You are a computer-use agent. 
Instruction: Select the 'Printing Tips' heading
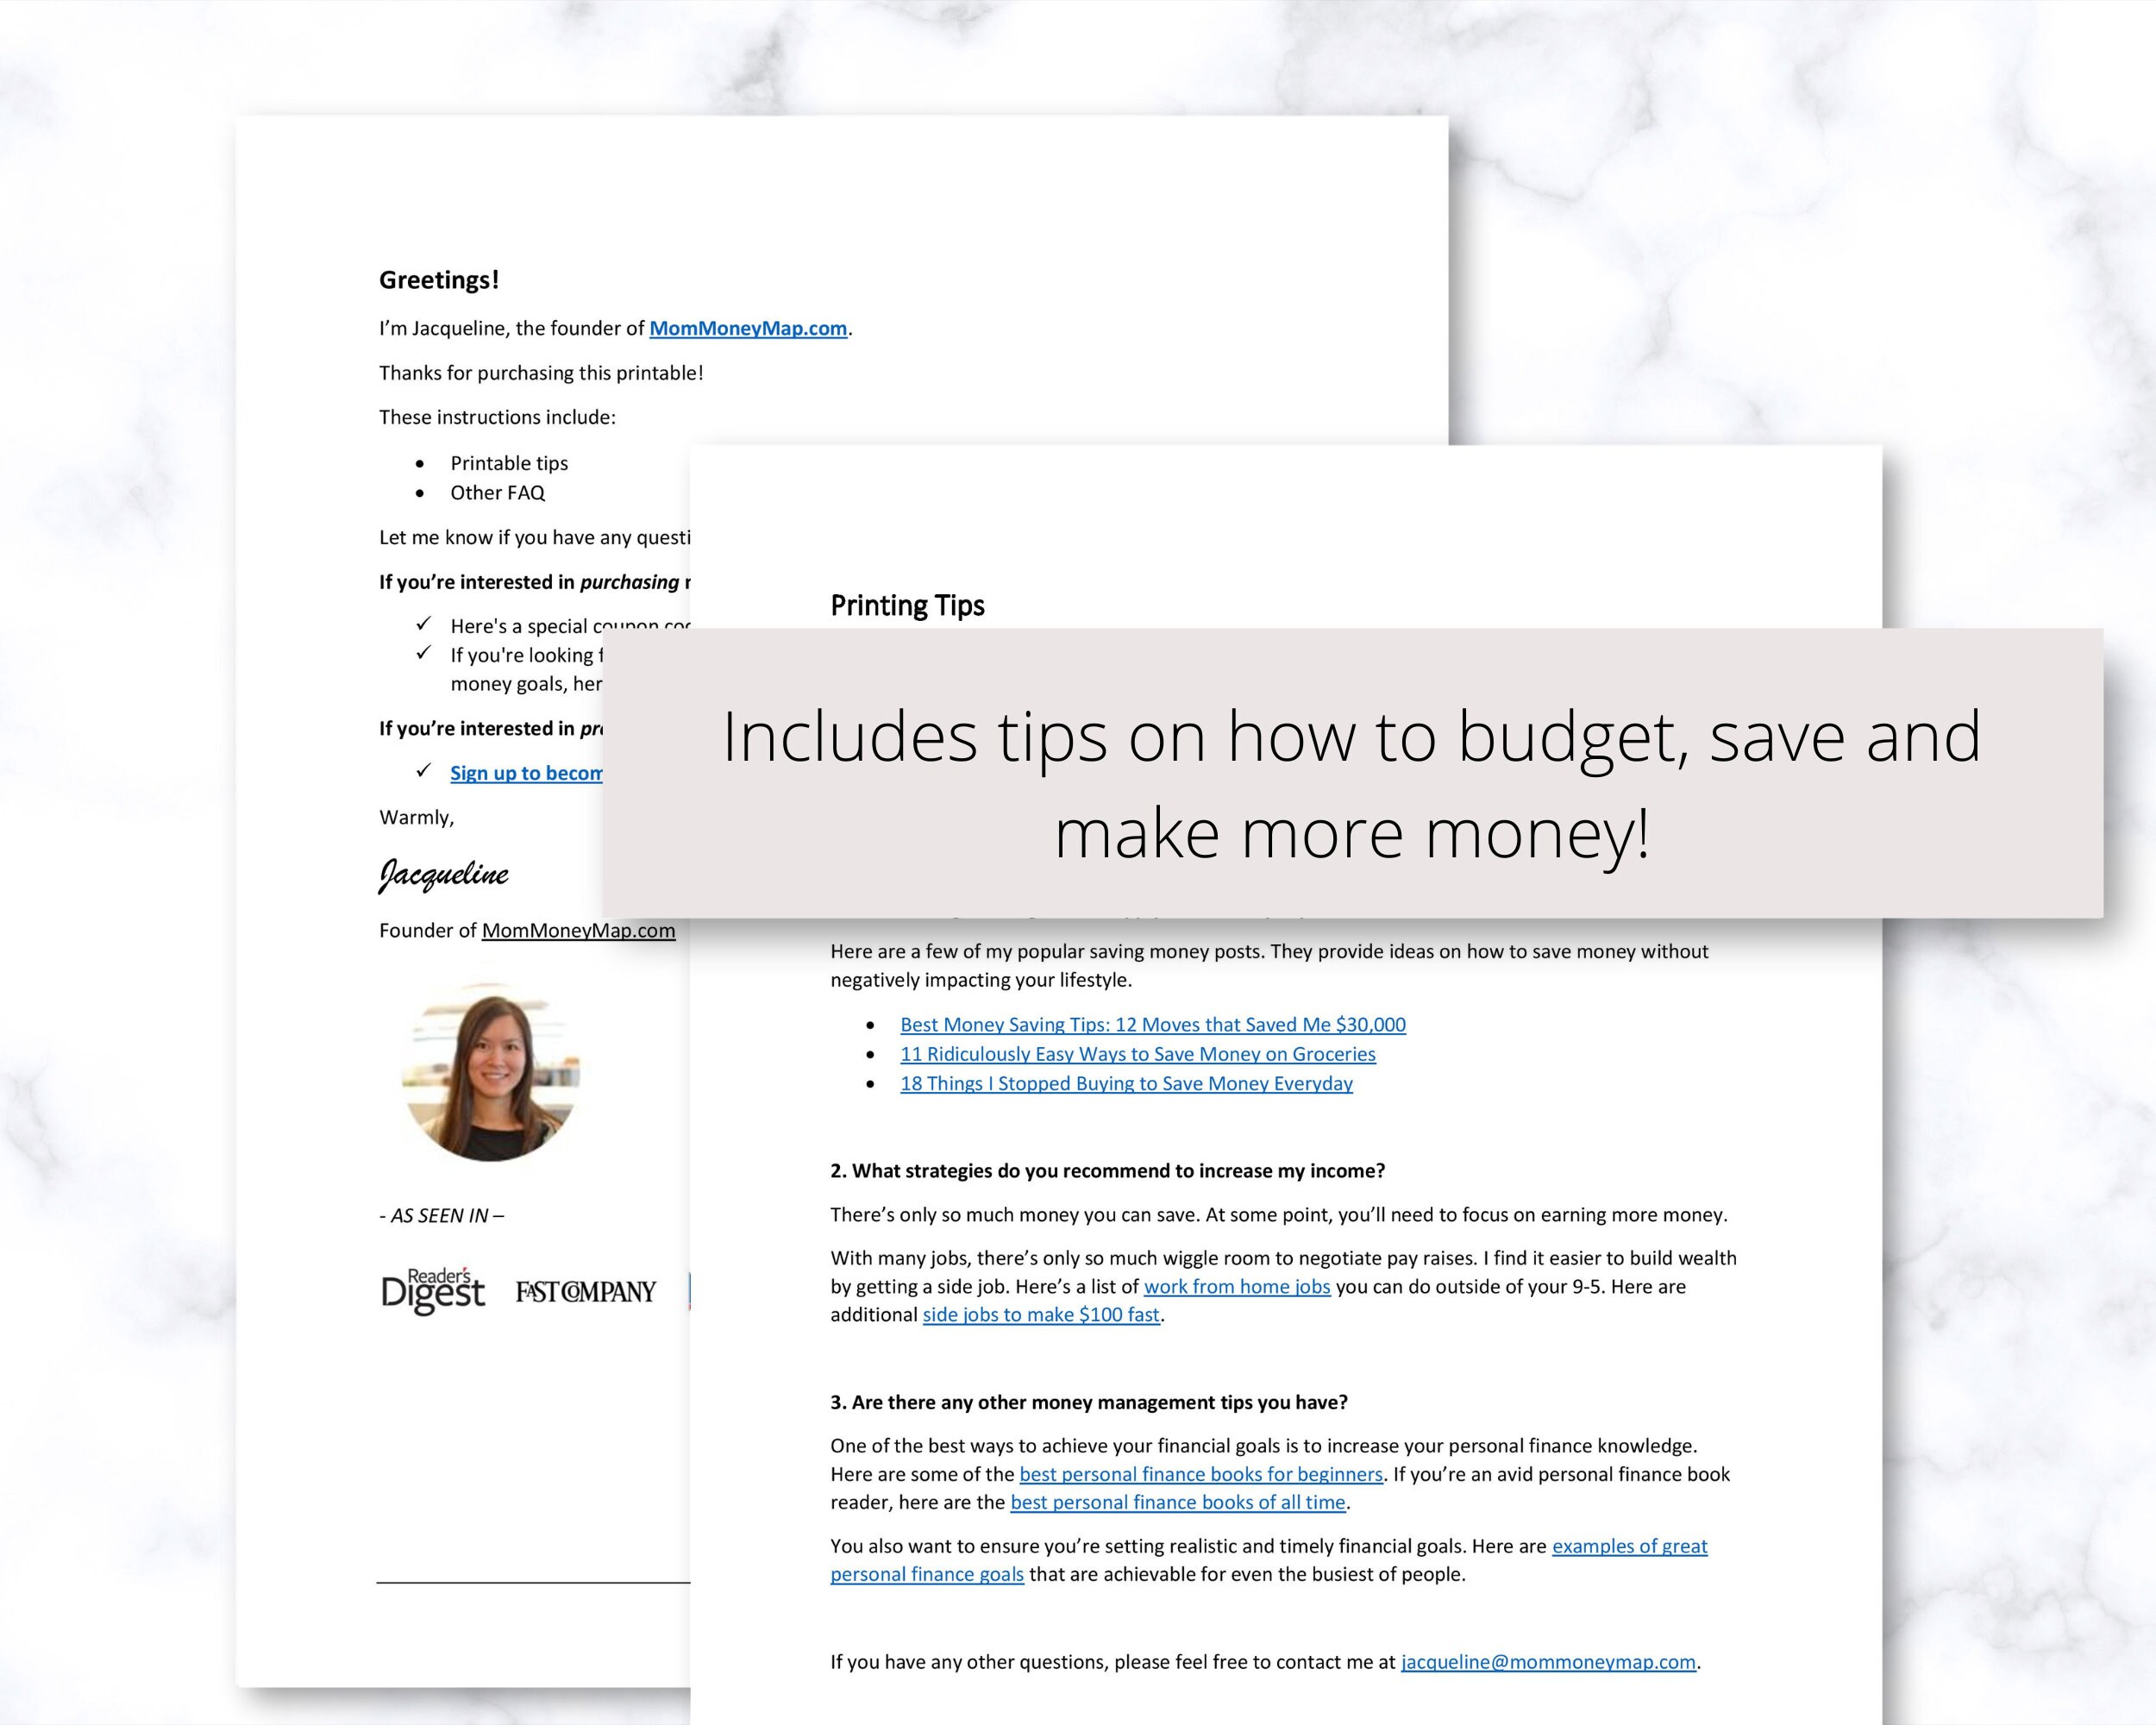click(906, 604)
